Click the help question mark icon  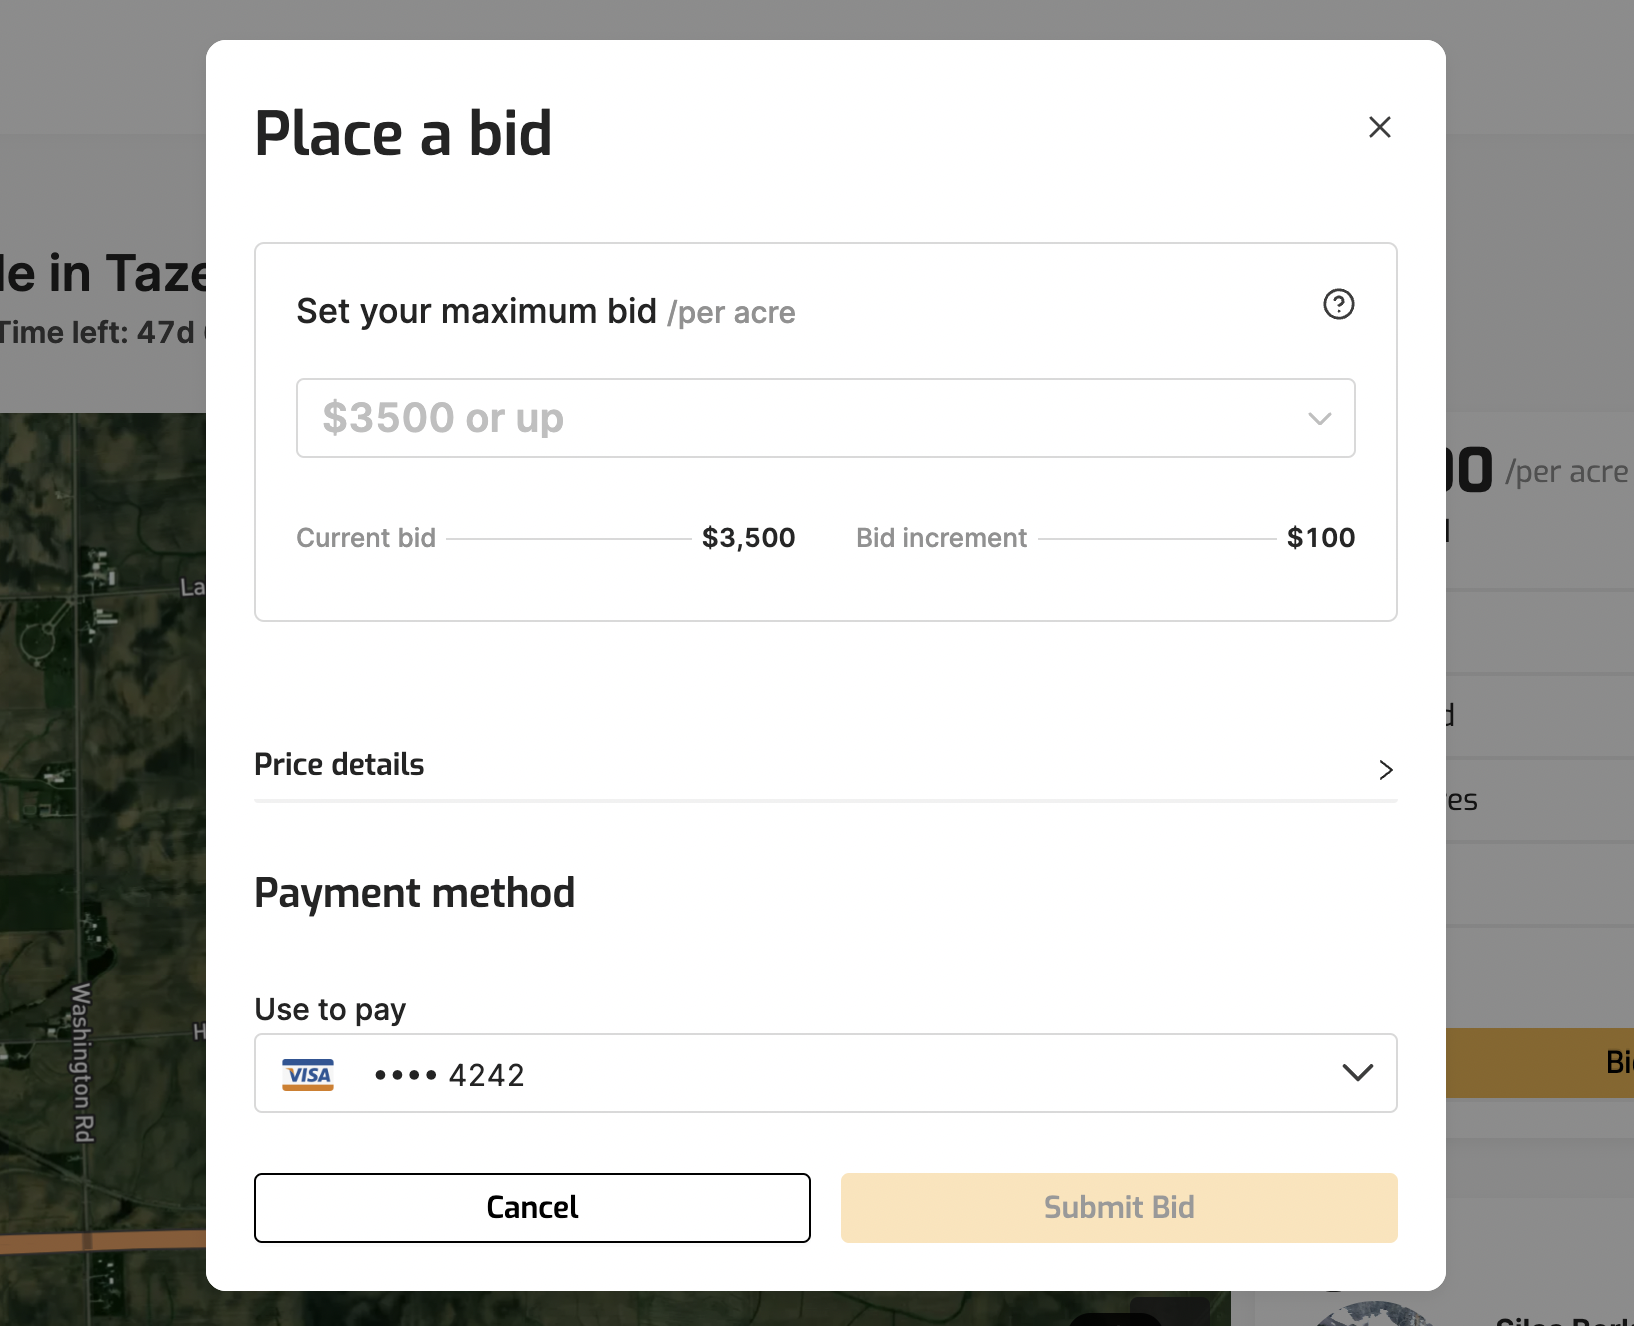(1338, 304)
